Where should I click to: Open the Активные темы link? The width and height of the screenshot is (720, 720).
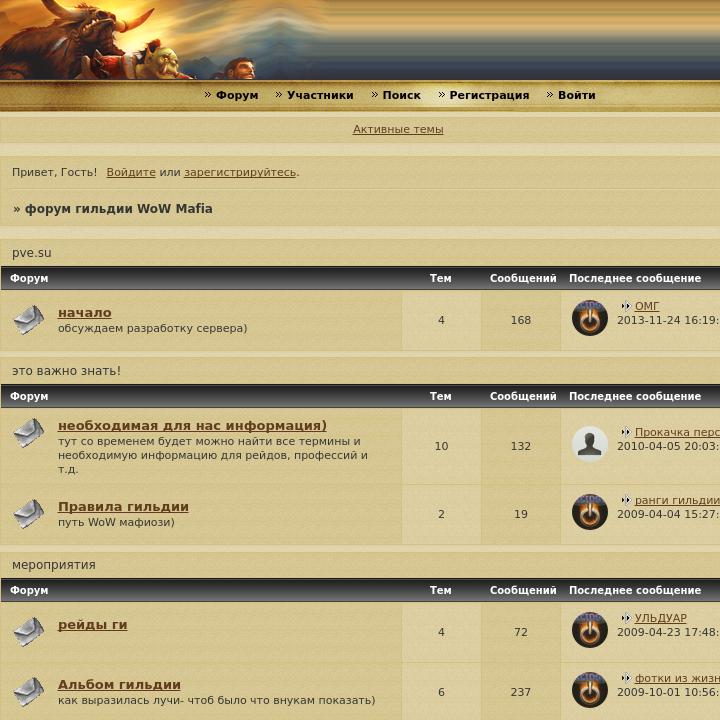coord(398,129)
